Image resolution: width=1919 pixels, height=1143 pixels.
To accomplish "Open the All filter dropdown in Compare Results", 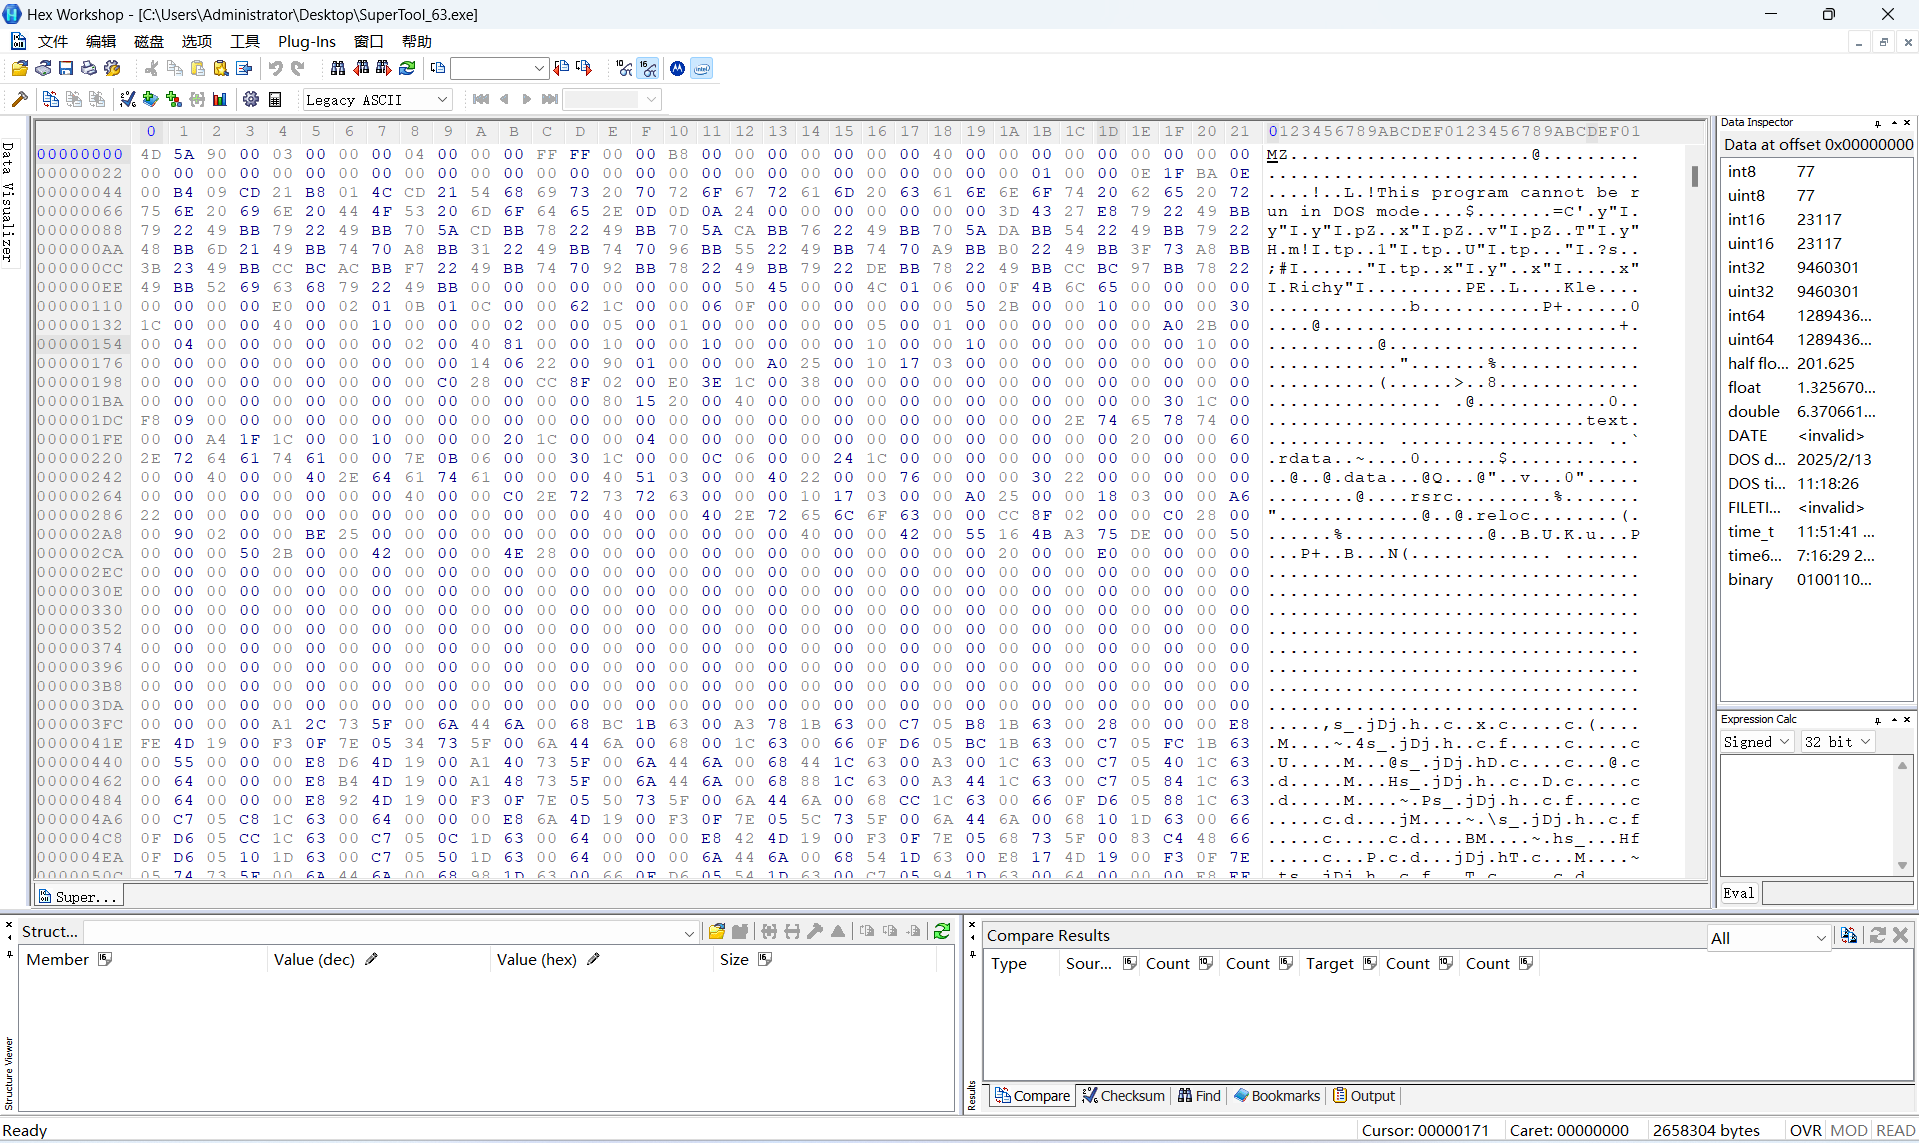I will tap(1768, 937).
